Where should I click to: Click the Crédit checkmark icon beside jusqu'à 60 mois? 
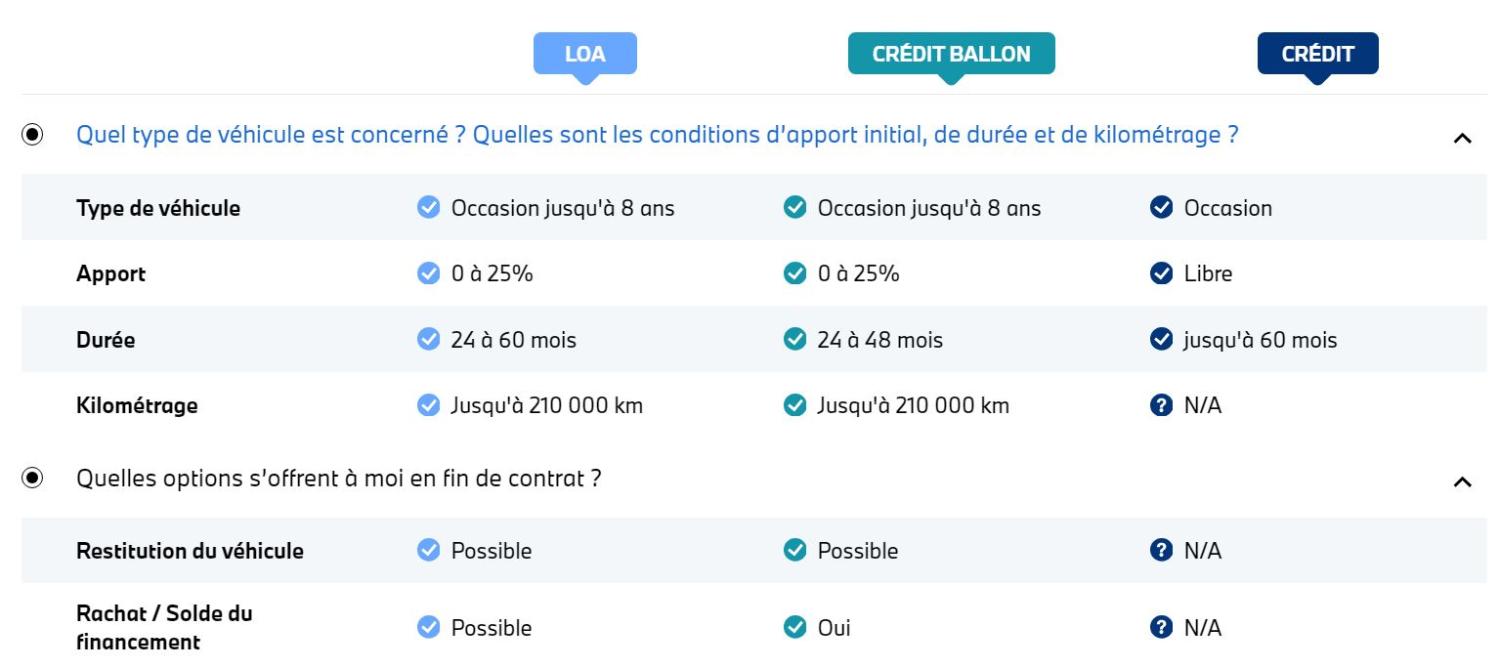click(1161, 340)
